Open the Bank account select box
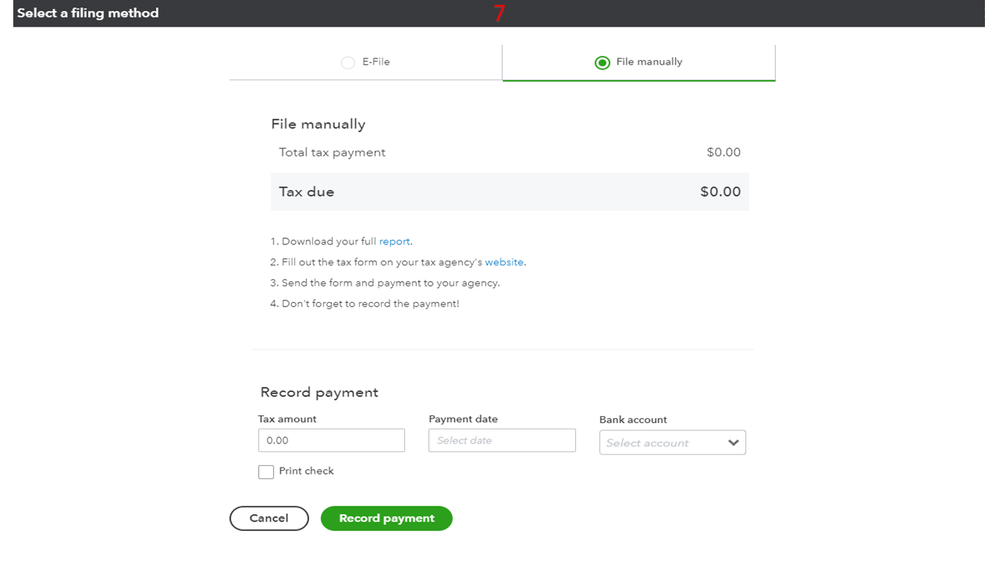The height and width of the screenshot is (562, 999). [660, 442]
